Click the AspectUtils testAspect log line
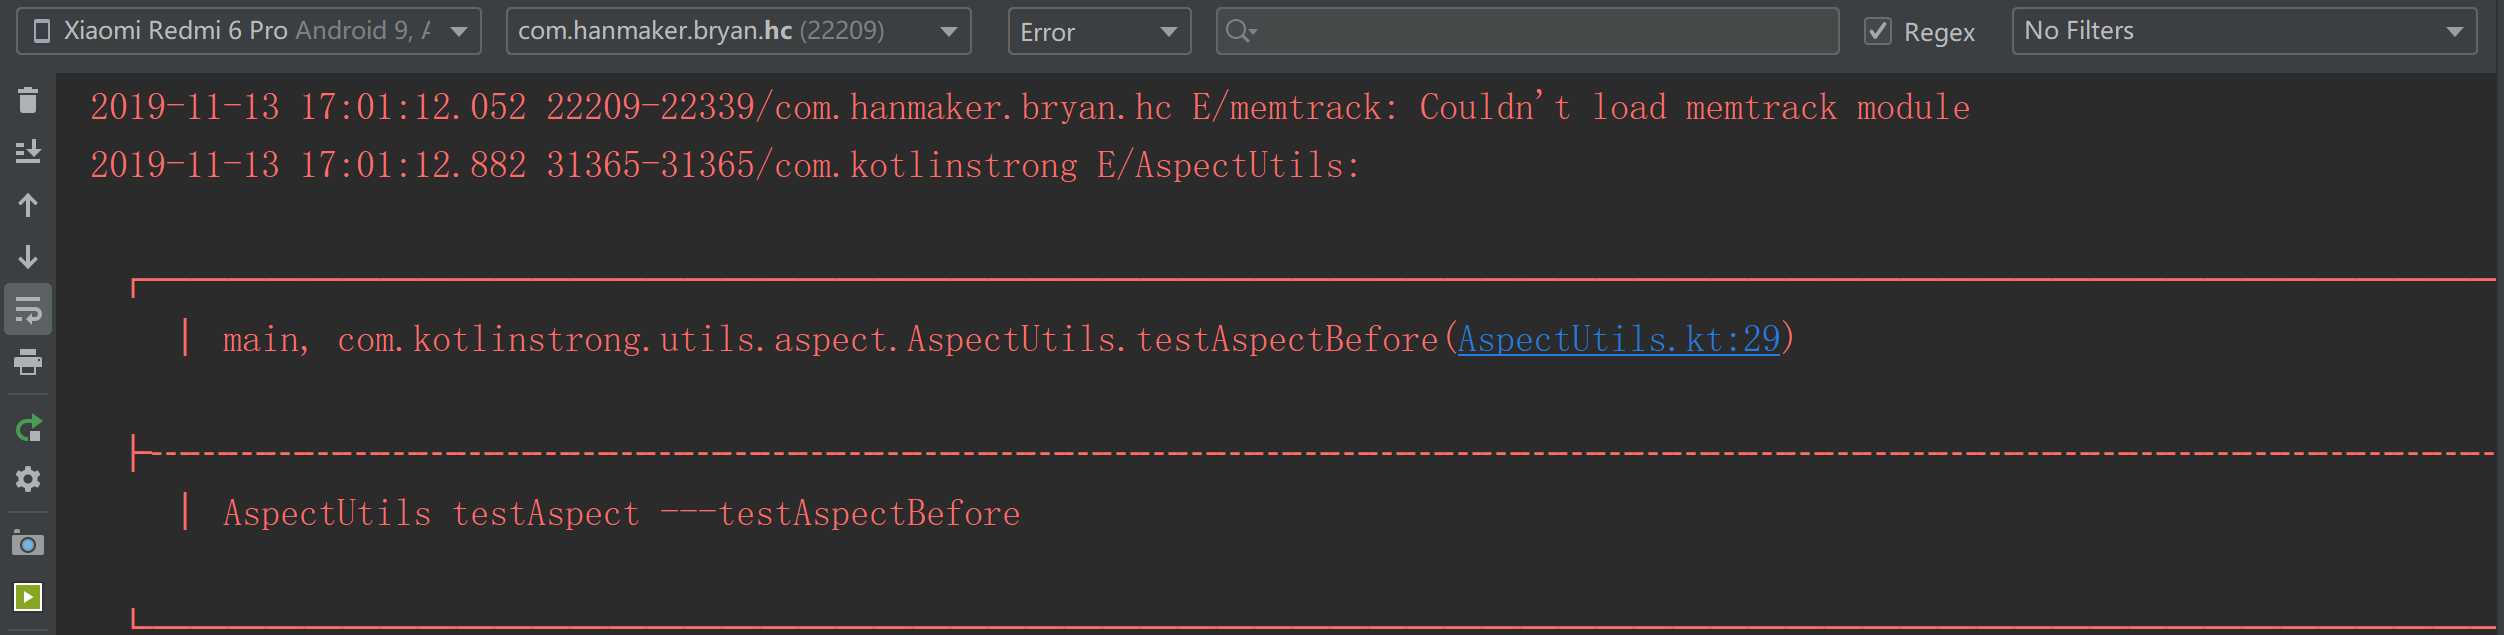 [621, 514]
